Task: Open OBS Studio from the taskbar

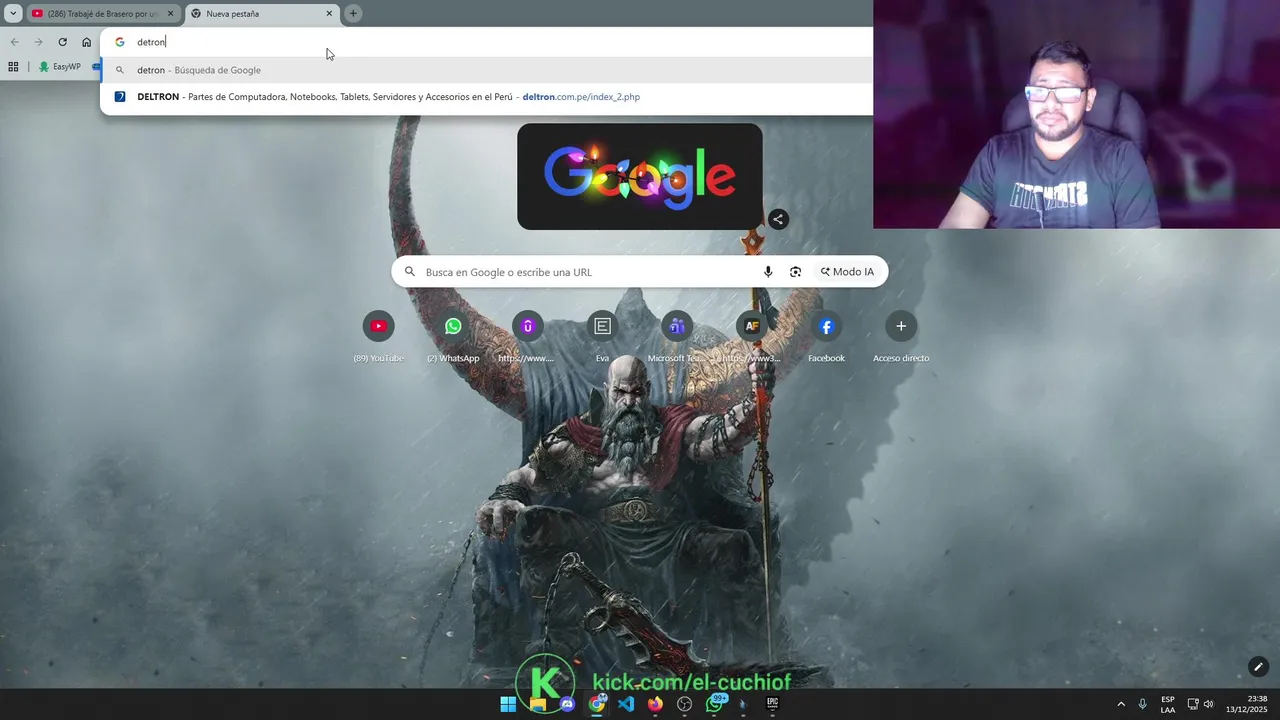Action: 685,704
